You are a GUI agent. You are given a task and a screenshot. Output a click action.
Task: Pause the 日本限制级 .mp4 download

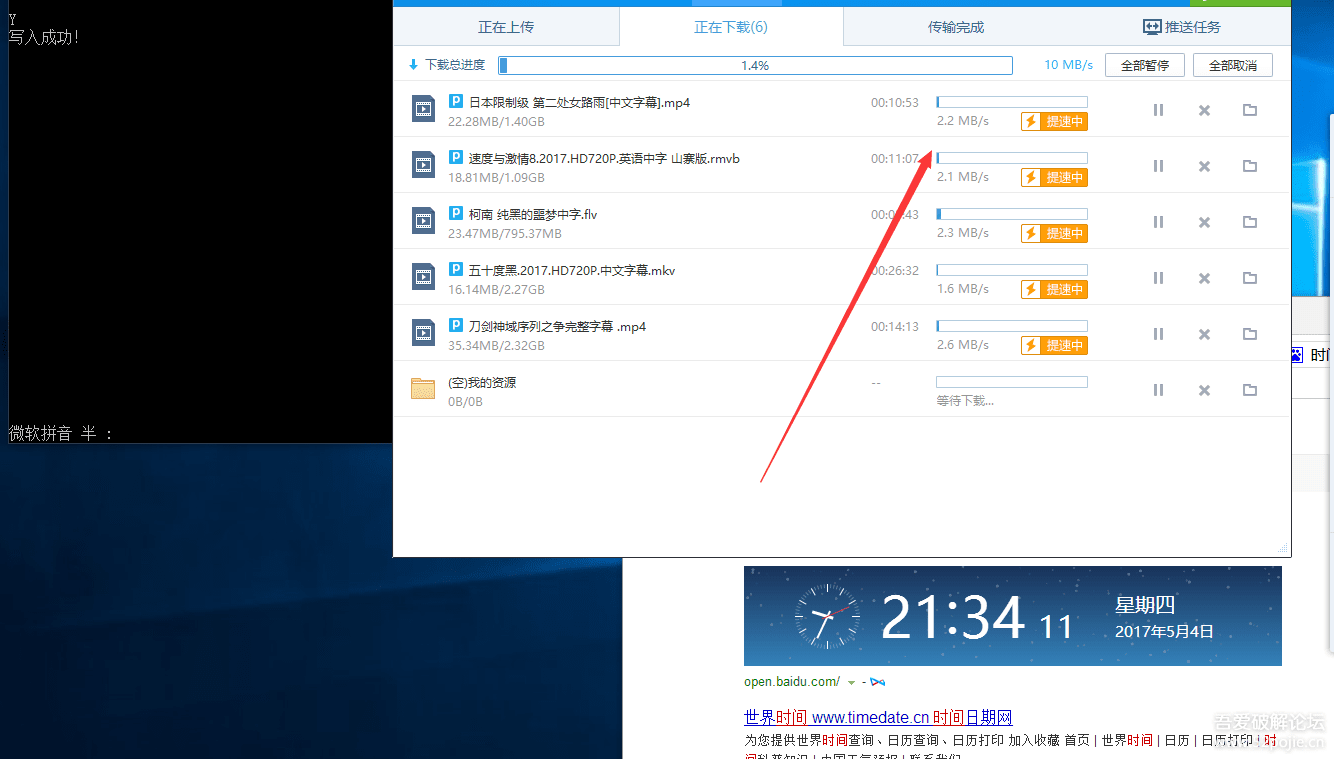pos(1158,110)
